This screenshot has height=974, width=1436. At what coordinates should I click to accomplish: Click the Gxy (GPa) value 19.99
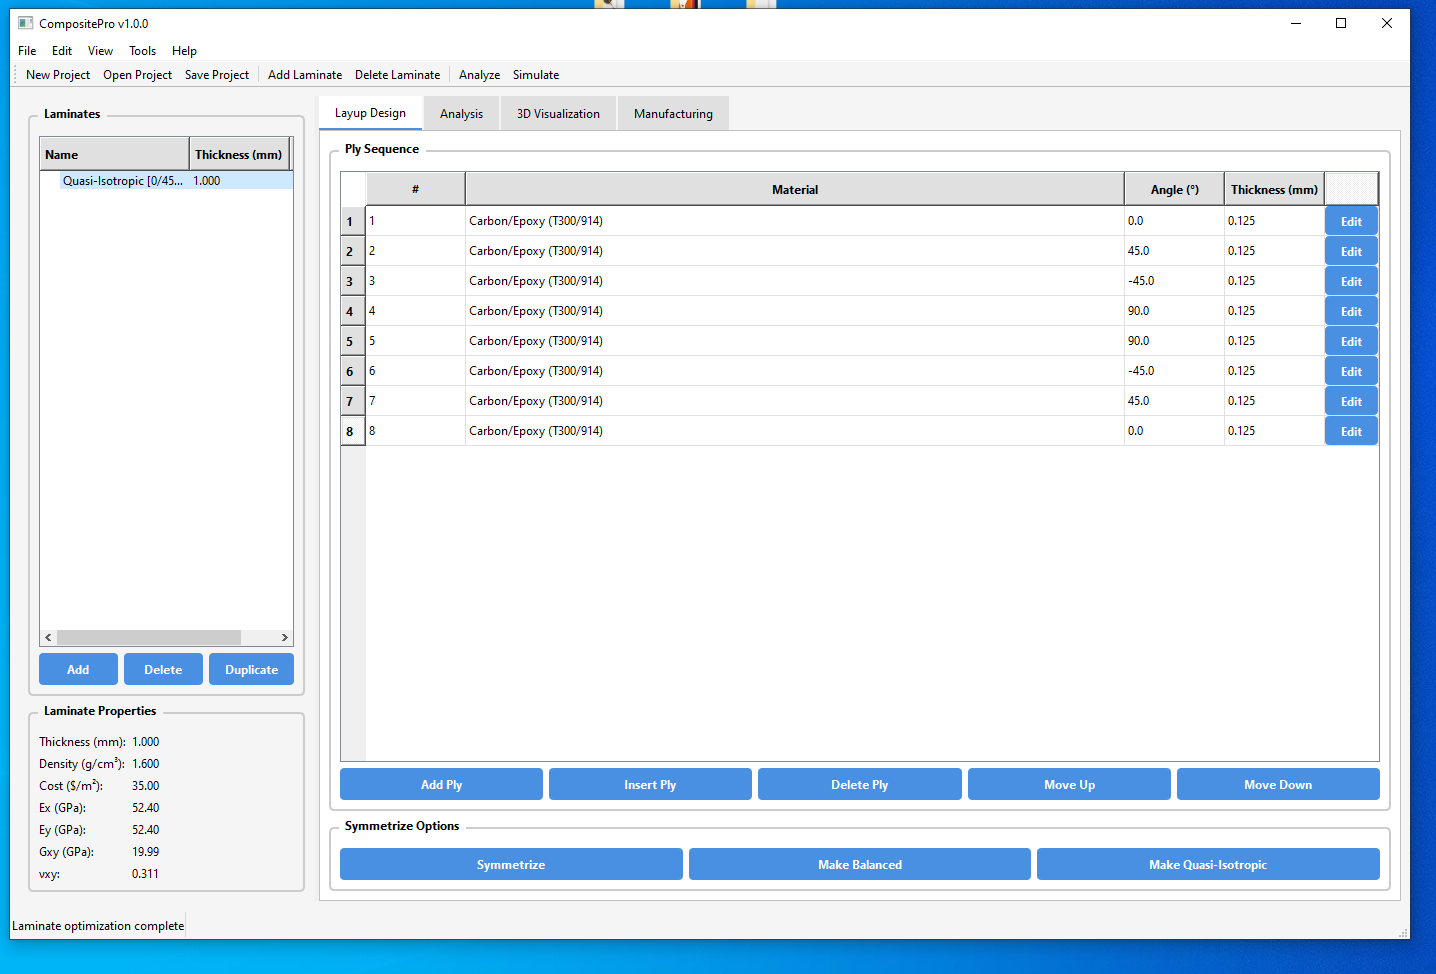pos(146,852)
